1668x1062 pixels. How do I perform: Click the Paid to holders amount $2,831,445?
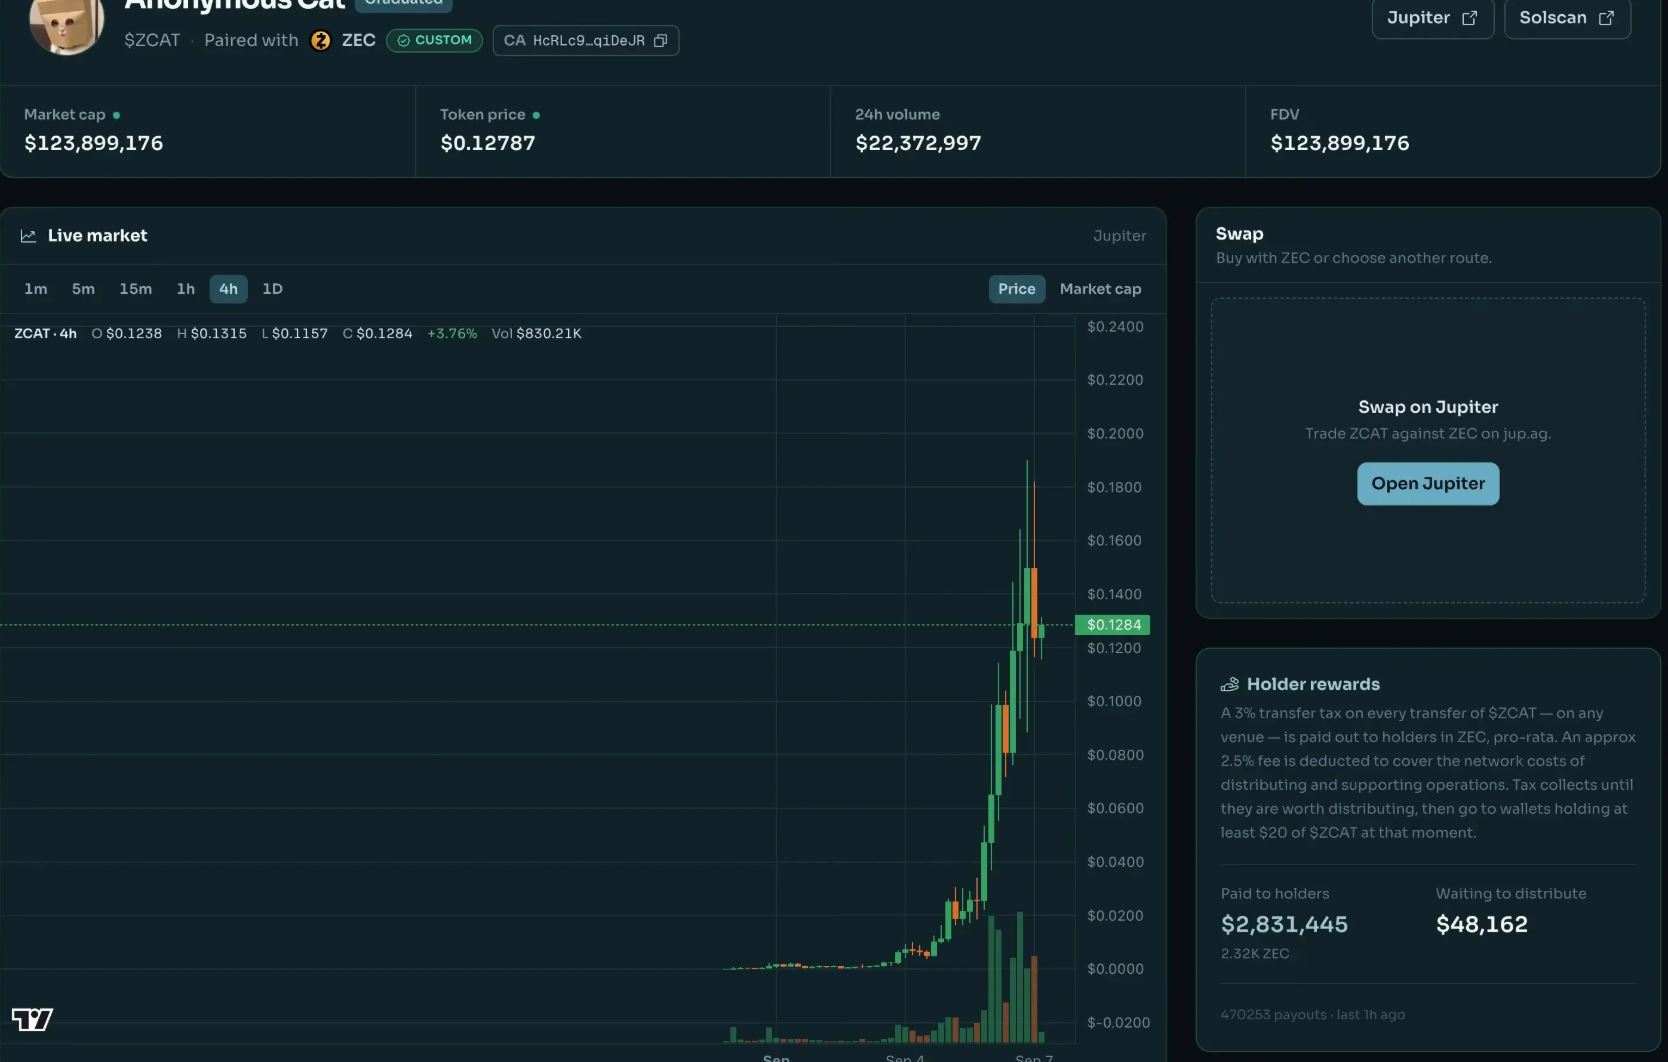point(1284,924)
